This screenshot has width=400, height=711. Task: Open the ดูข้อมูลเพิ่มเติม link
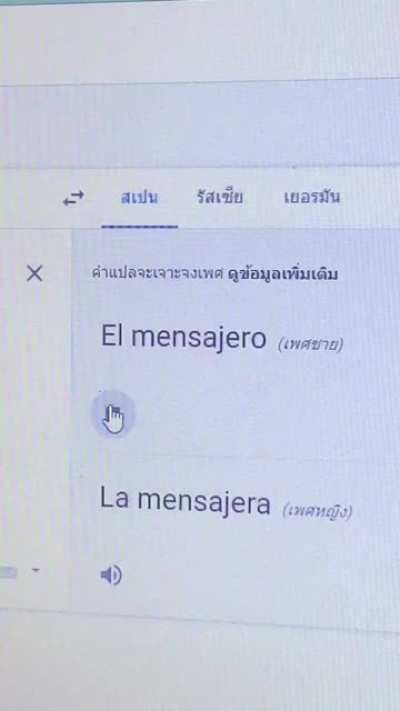coord(283,274)
